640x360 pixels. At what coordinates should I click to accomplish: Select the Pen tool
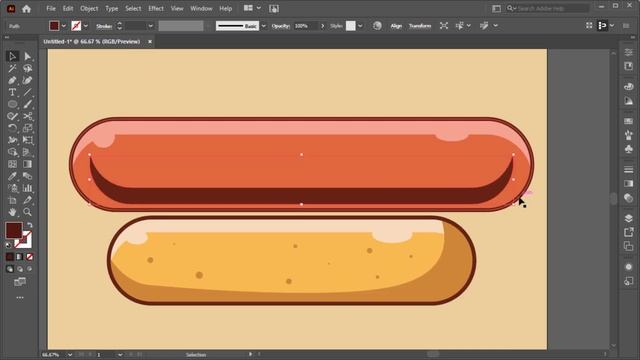12,80
